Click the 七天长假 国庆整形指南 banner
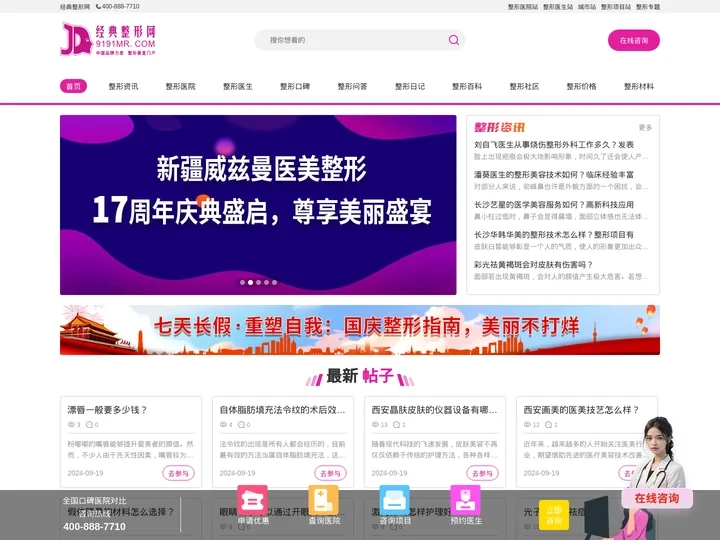Image resolution: width=720 pixels, height=540 pixels. tap(360, 330)
